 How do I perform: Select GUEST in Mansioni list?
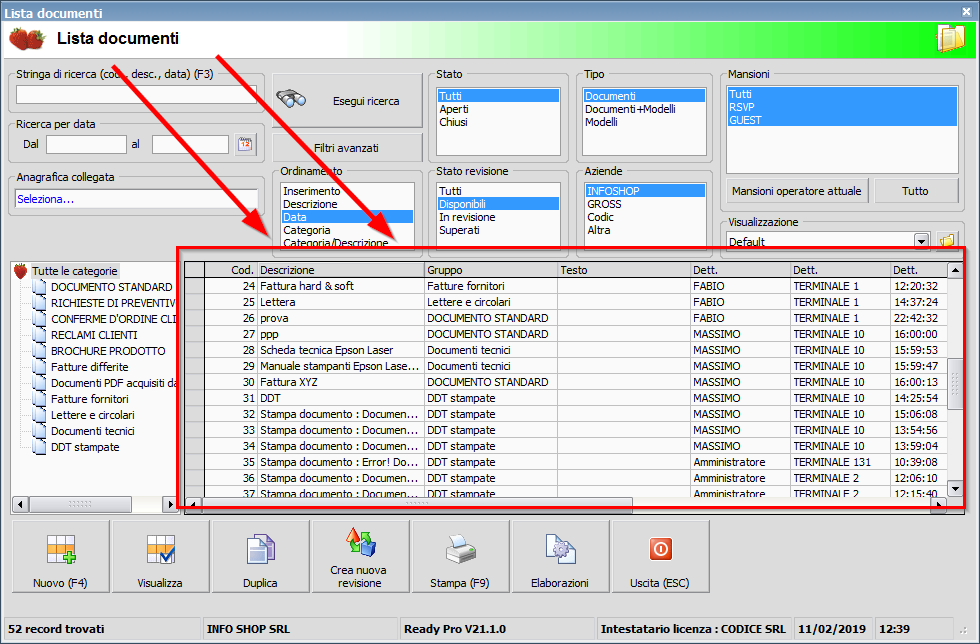842,120
